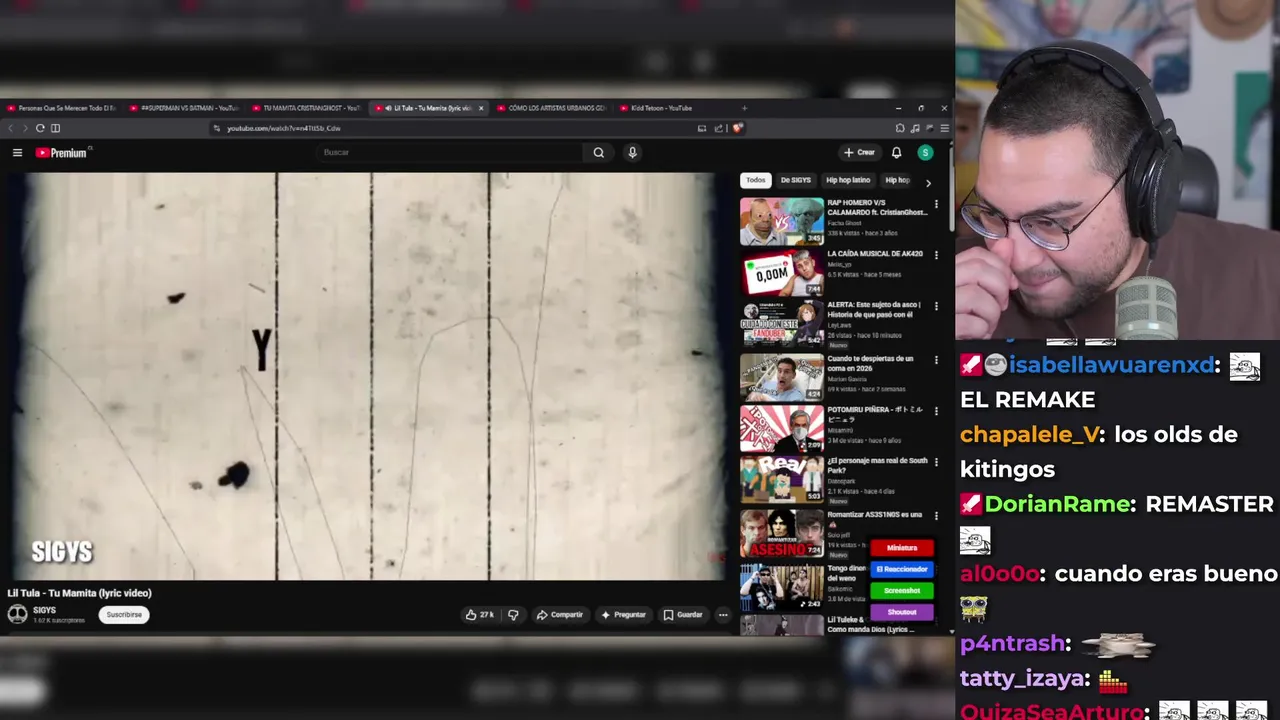Start voice search with the microphone icon
Viewport: 1280px width, 720px height.
point(632,153)
